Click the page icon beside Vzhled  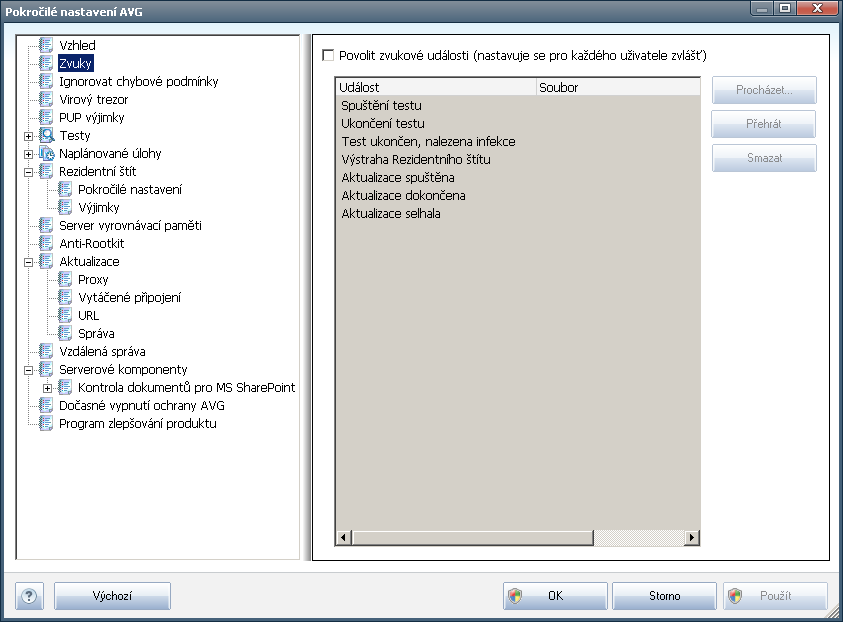(47, 45)
